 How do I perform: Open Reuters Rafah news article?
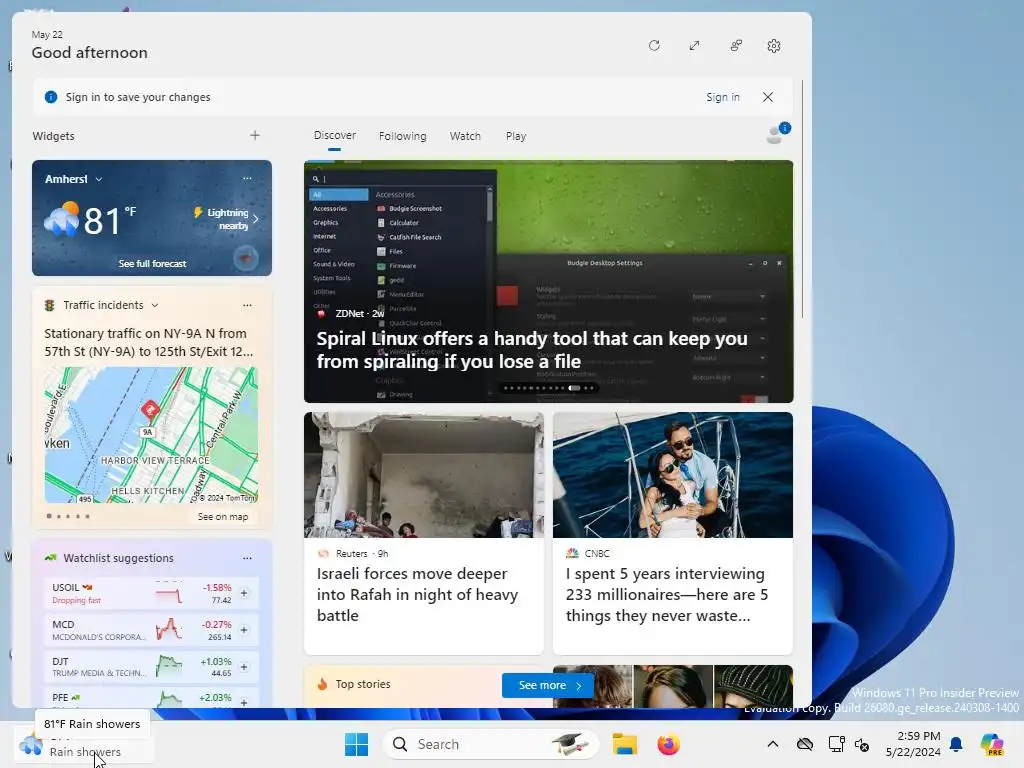tap(424, 533)
